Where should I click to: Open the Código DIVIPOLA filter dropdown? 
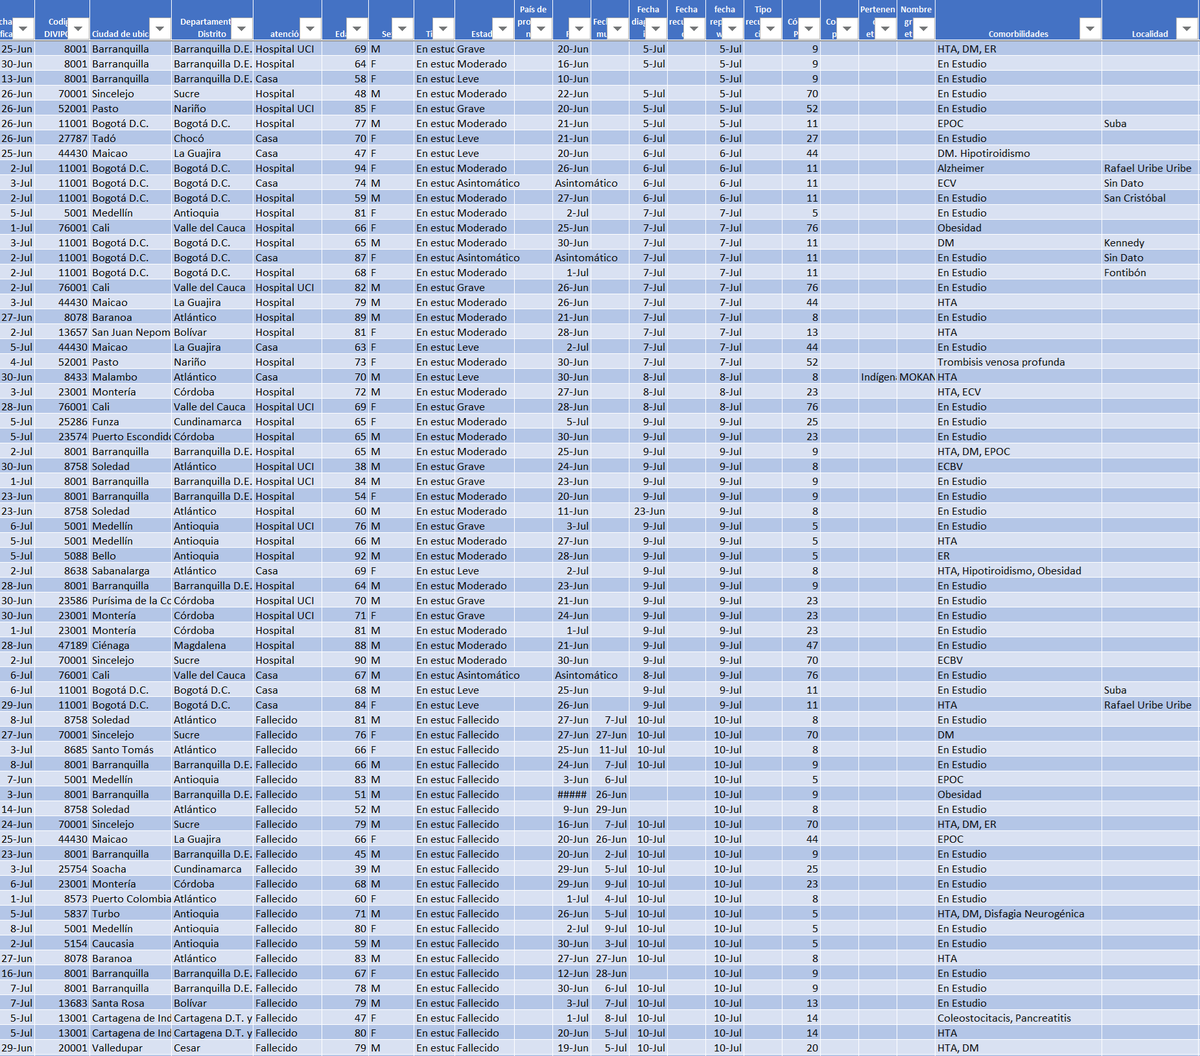78,29
